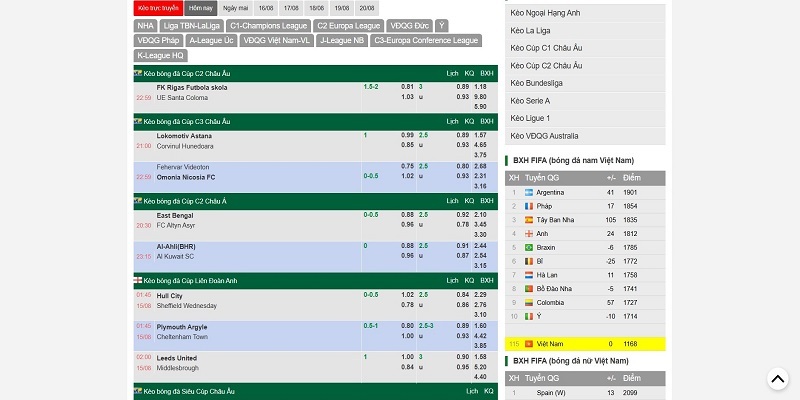Image resolution: width=800 pixels, height=400 pixels.
Task: Click the Hà Lan flag icon
Action: point(529,274)
